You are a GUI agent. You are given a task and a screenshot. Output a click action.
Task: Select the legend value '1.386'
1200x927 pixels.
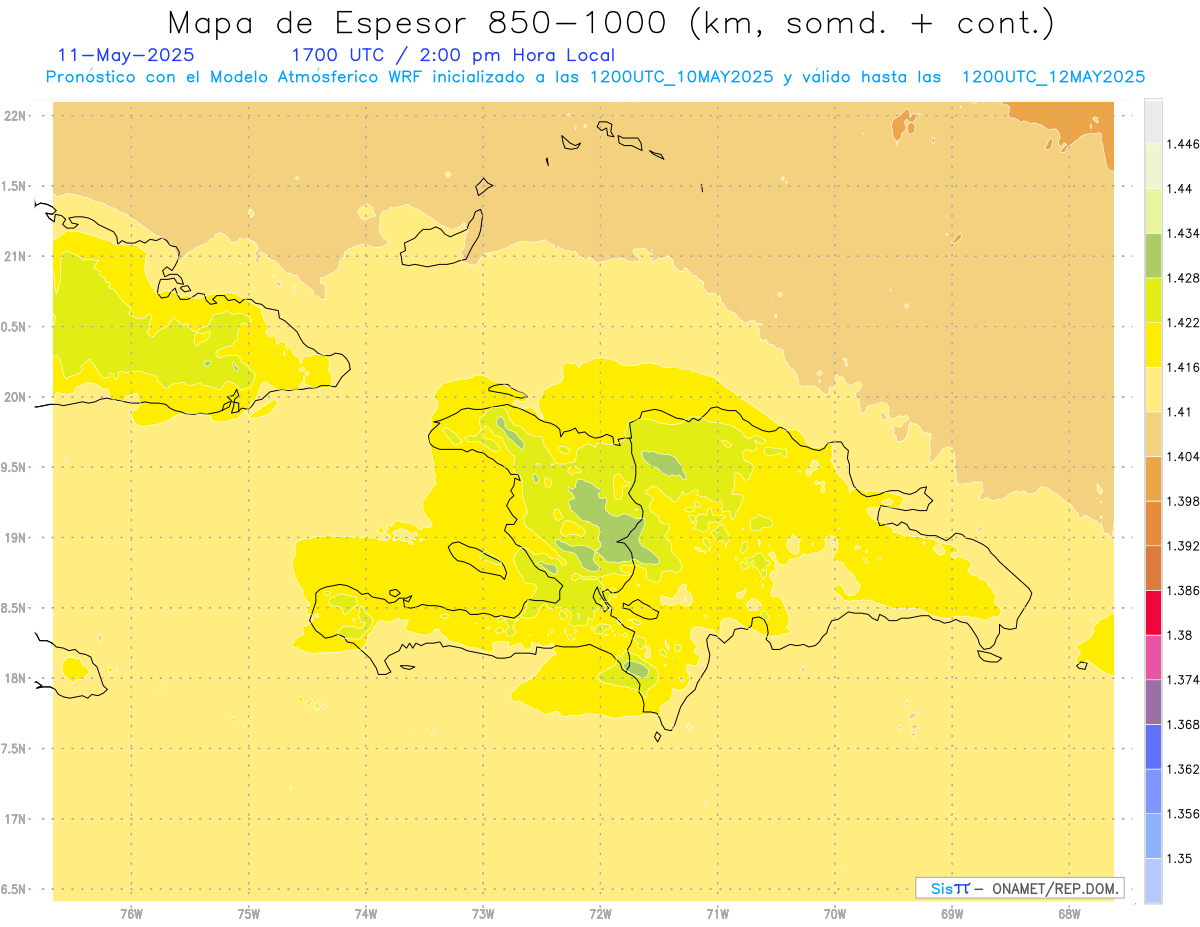[1182, 591]
